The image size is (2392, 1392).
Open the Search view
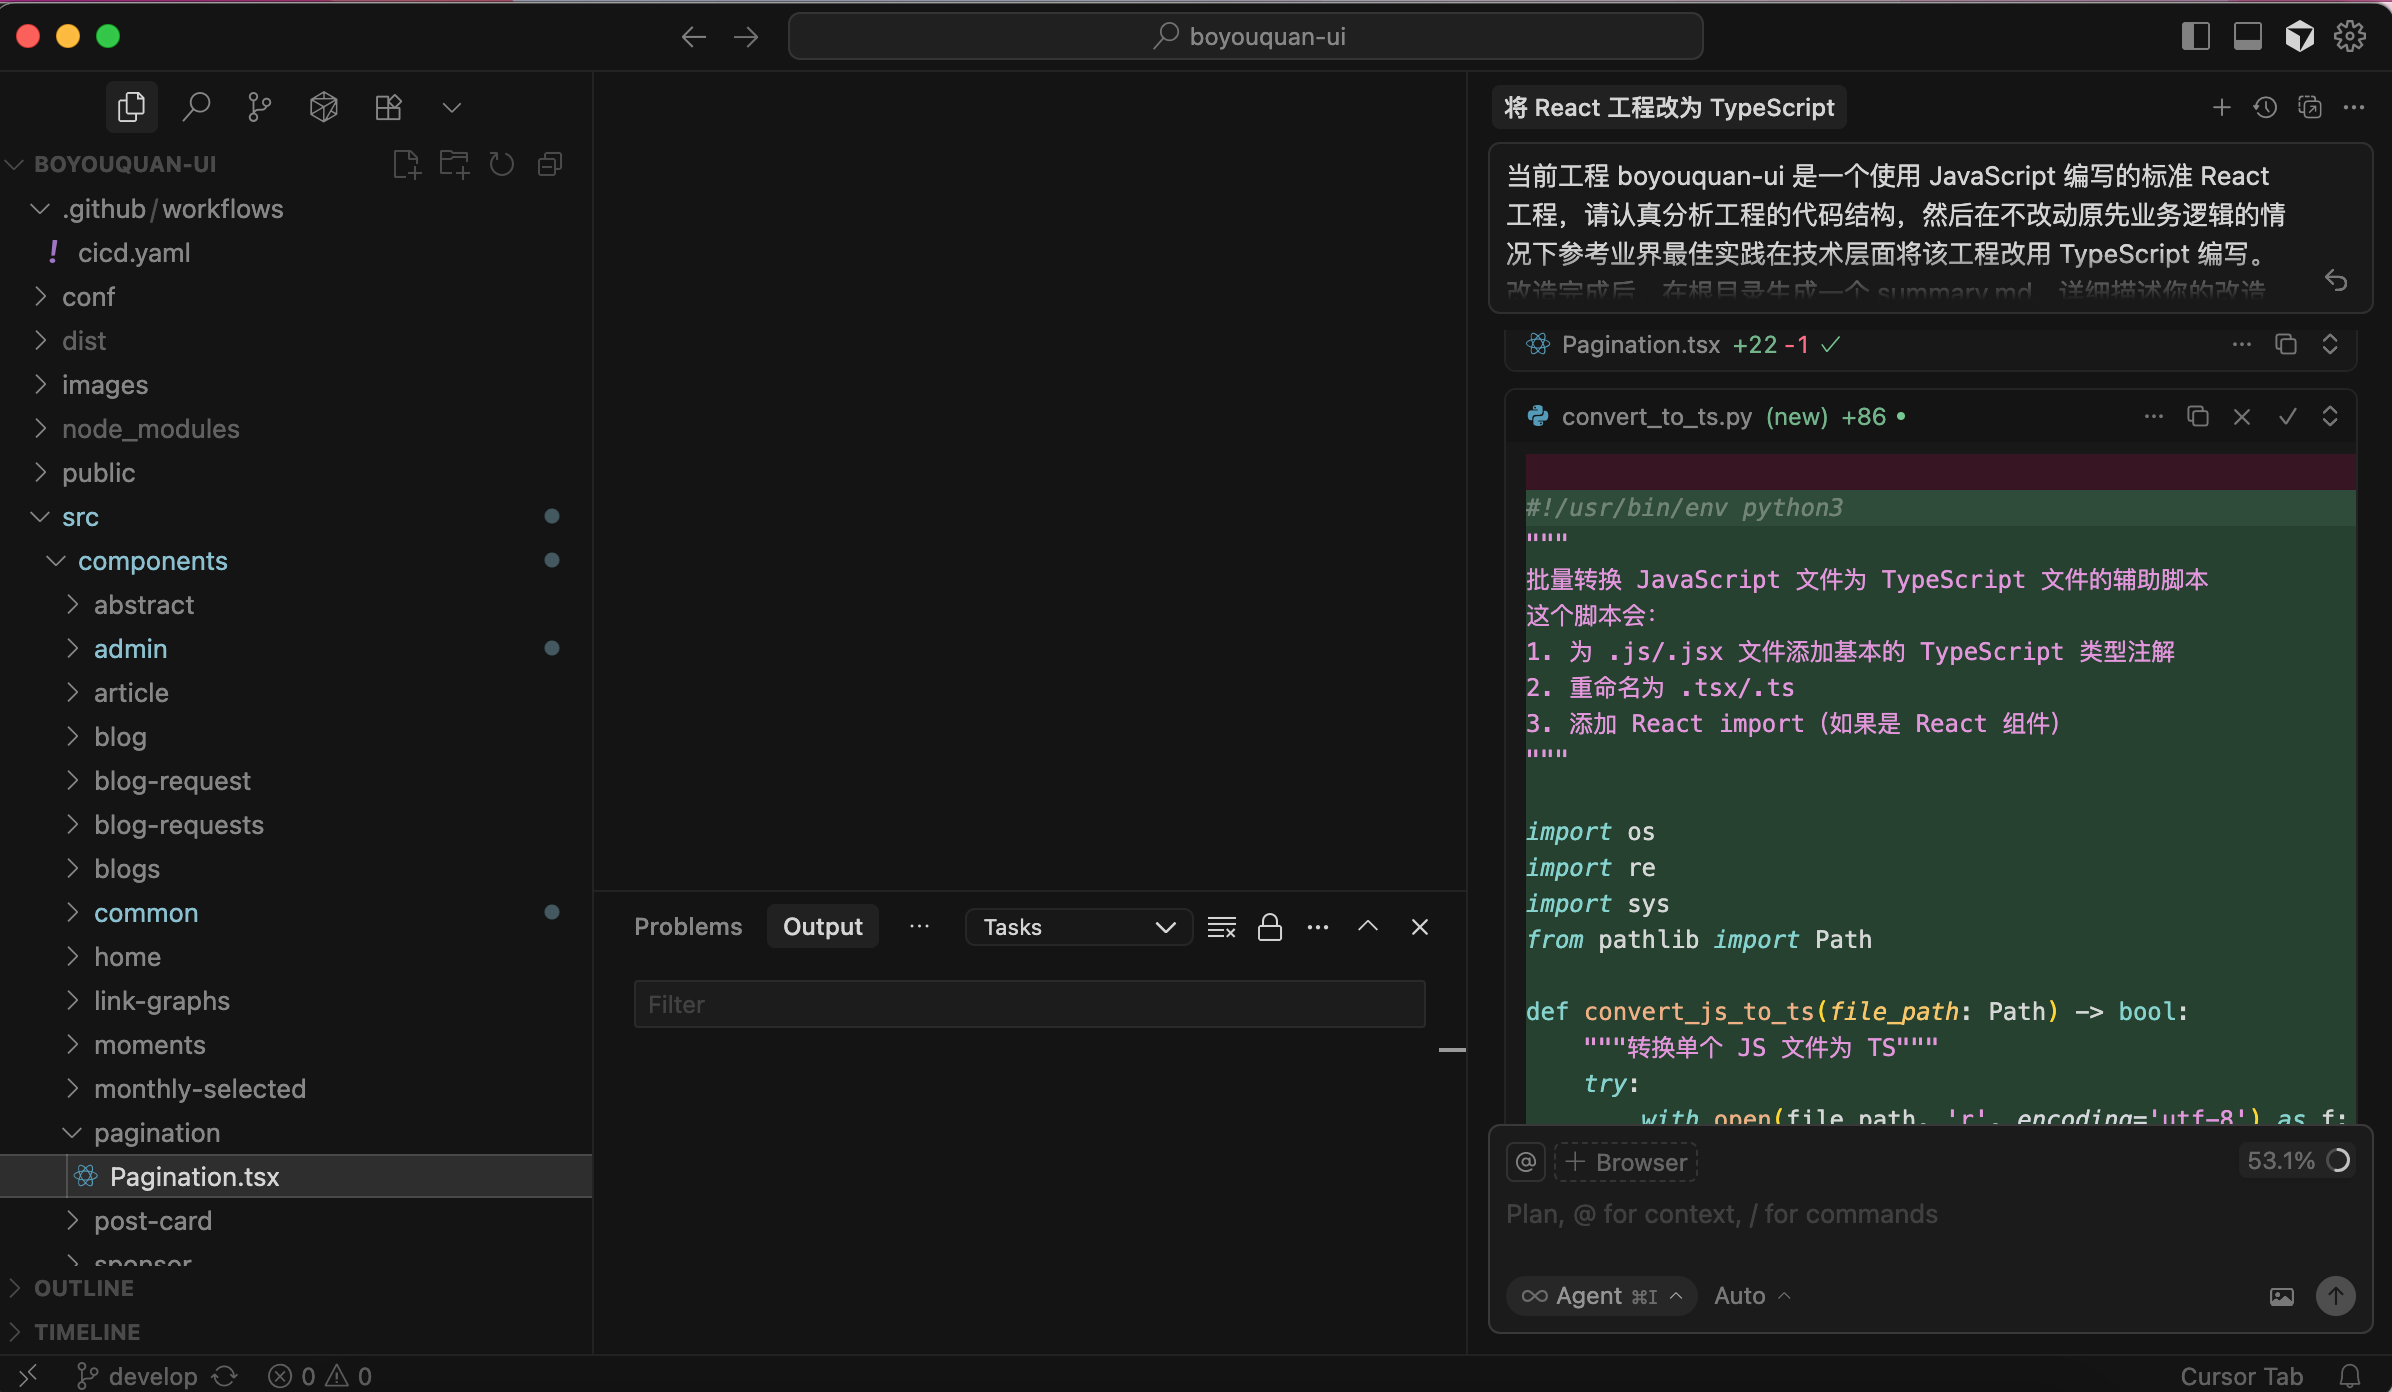pos(196,107)
